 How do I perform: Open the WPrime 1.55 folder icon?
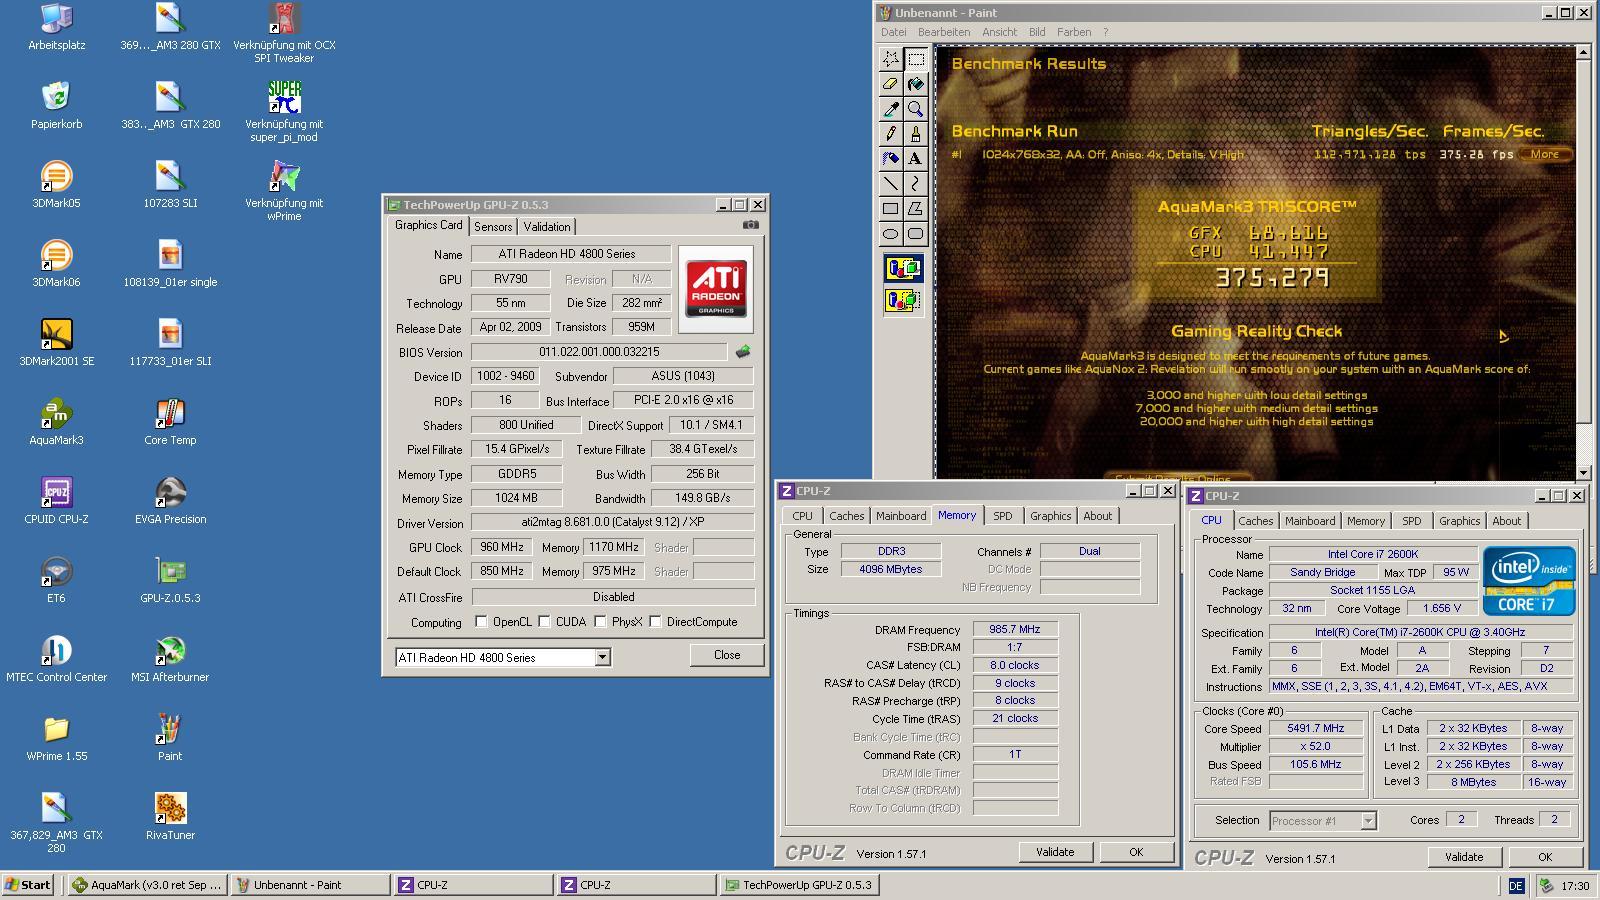56,737
